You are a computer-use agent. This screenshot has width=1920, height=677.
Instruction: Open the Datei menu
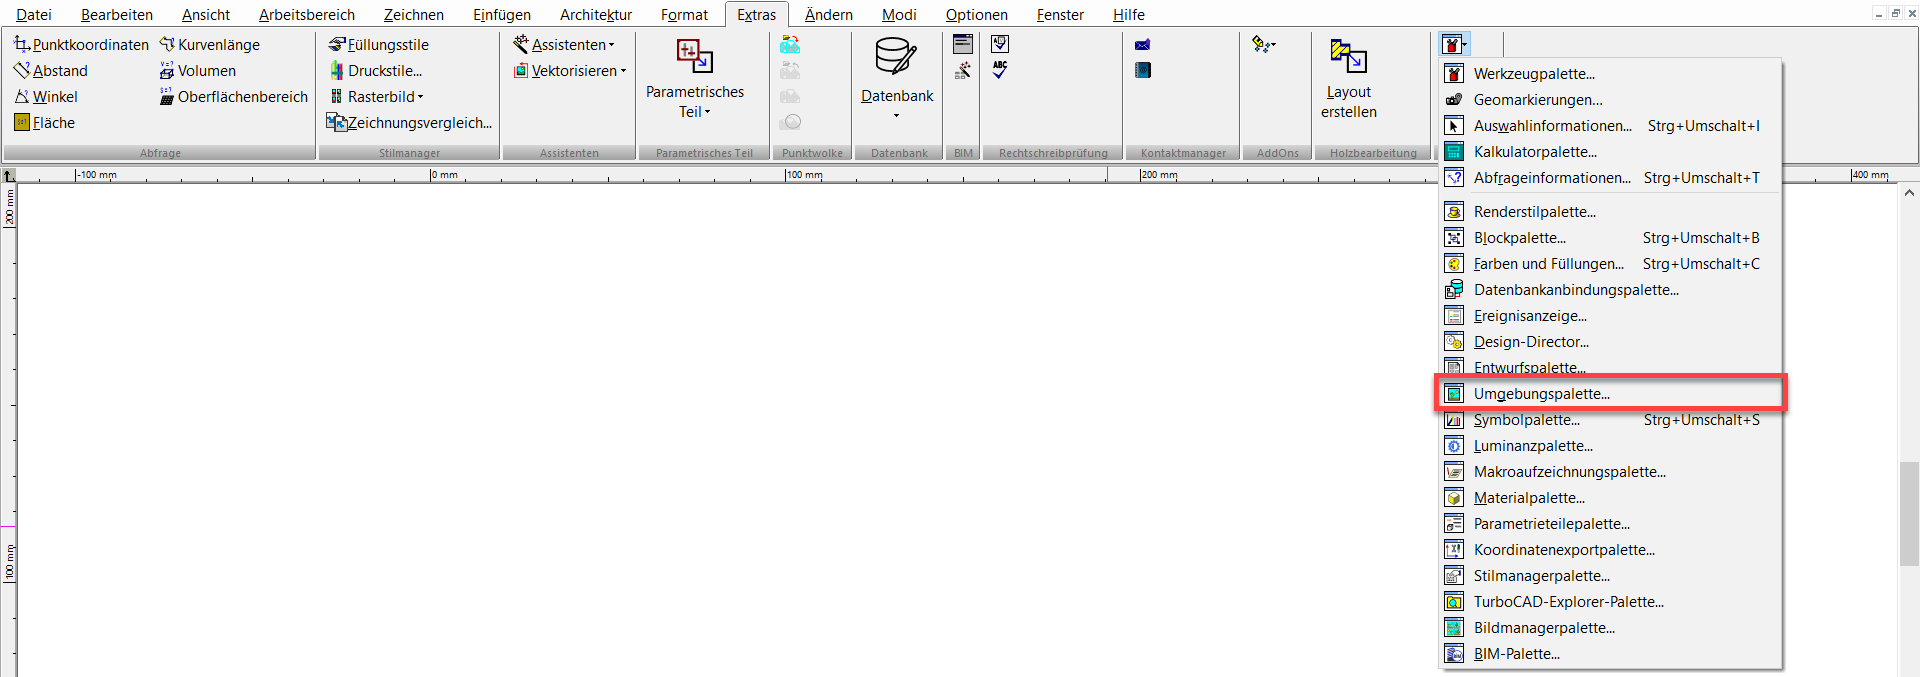(x=34, y=15)
